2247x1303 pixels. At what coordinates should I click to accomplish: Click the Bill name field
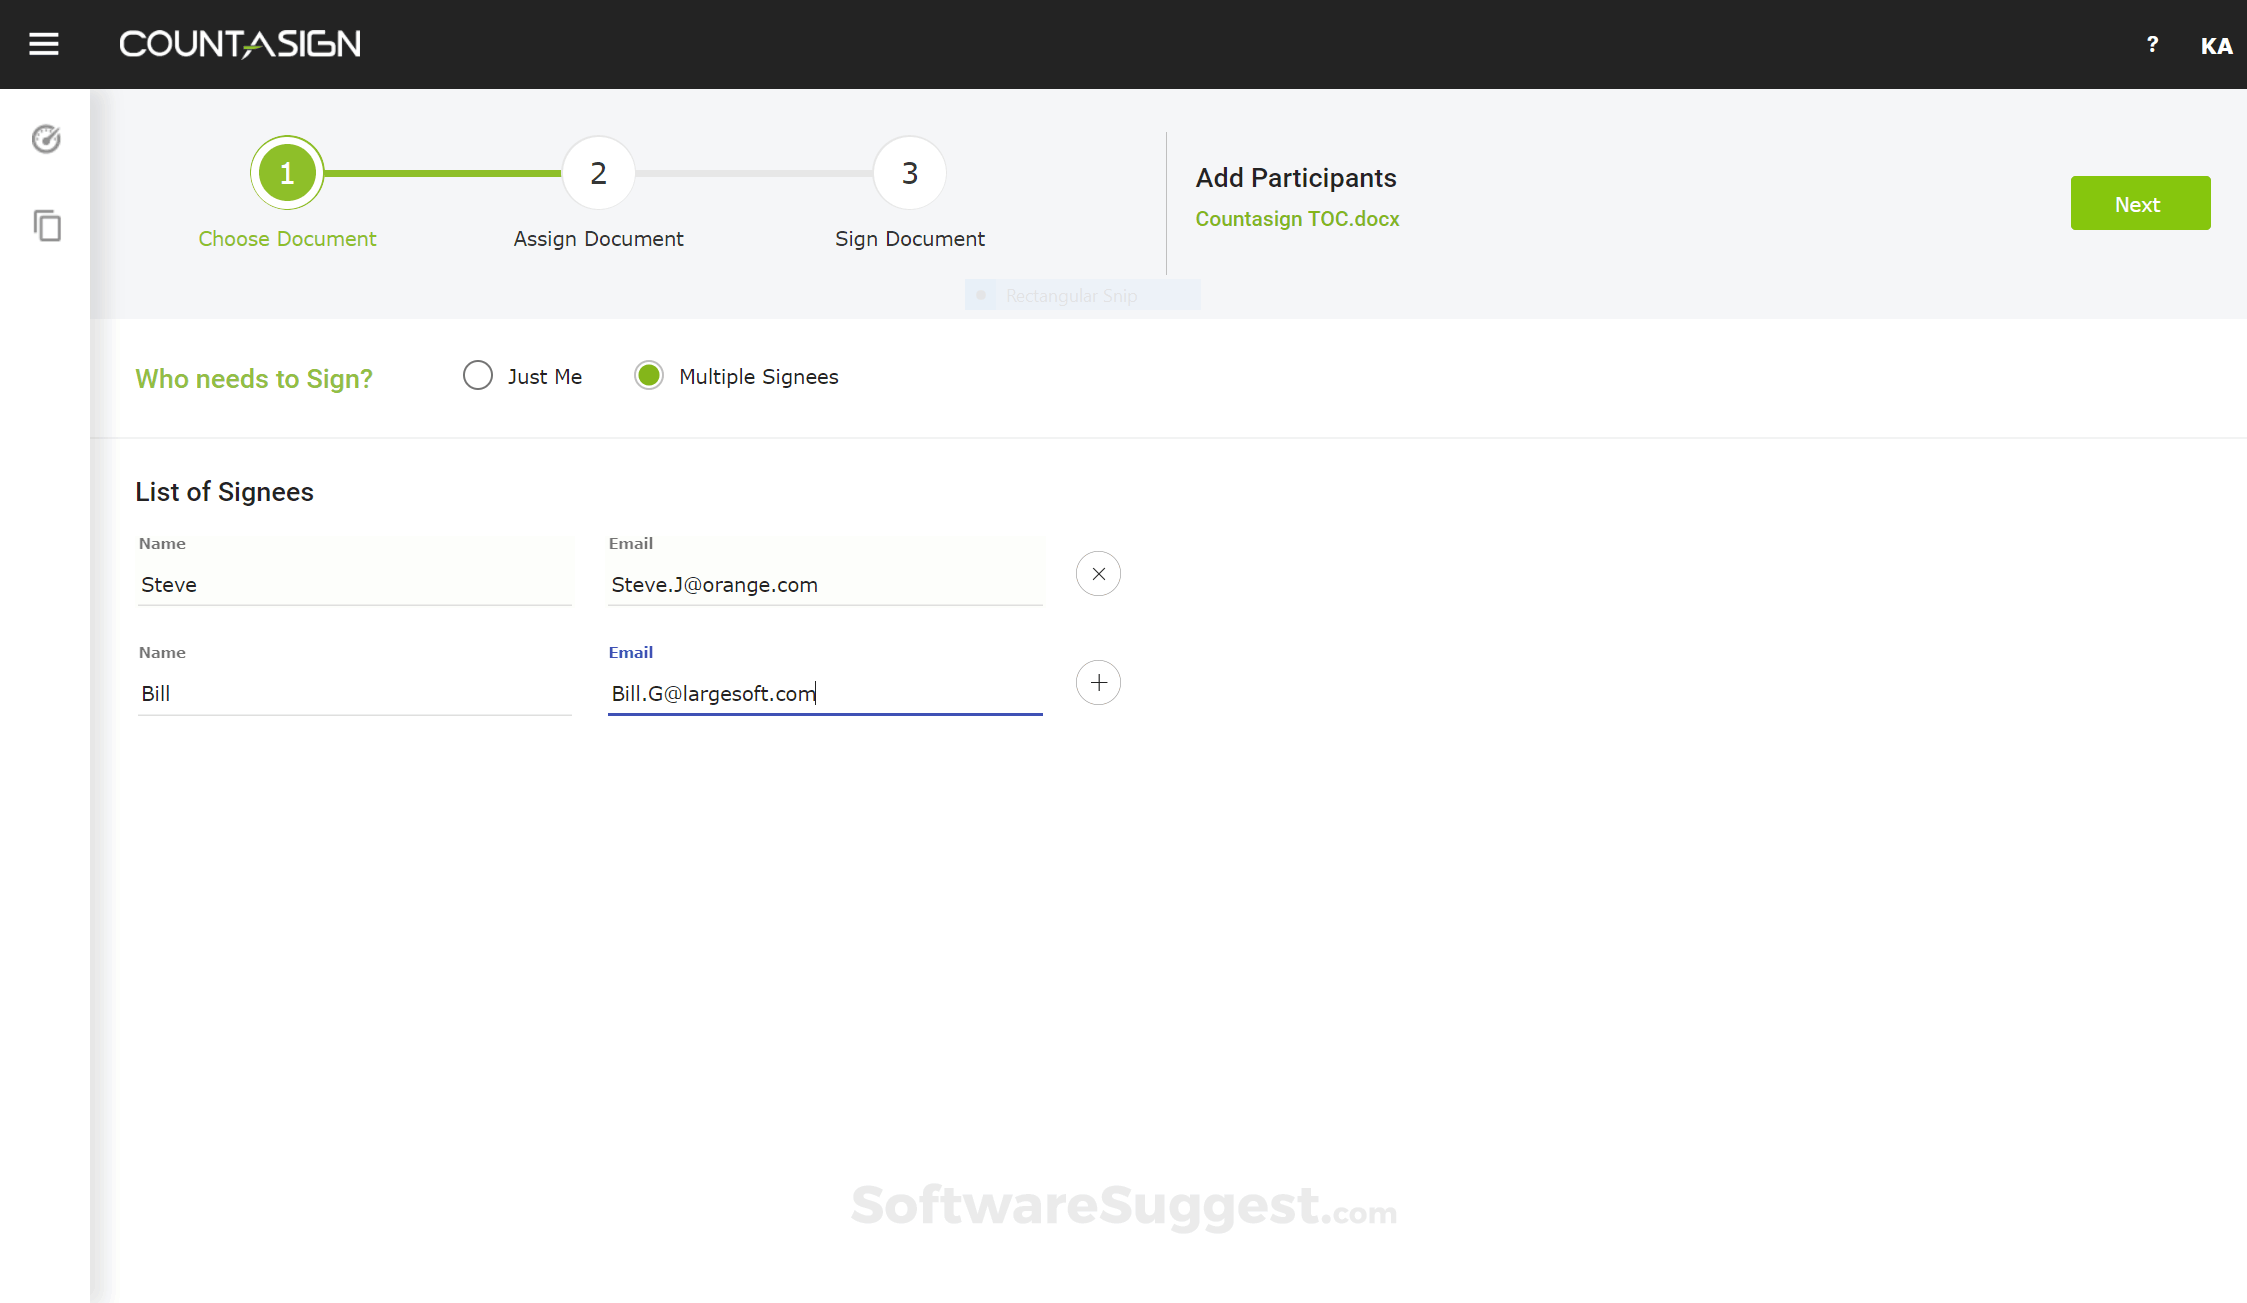[354, 694]
